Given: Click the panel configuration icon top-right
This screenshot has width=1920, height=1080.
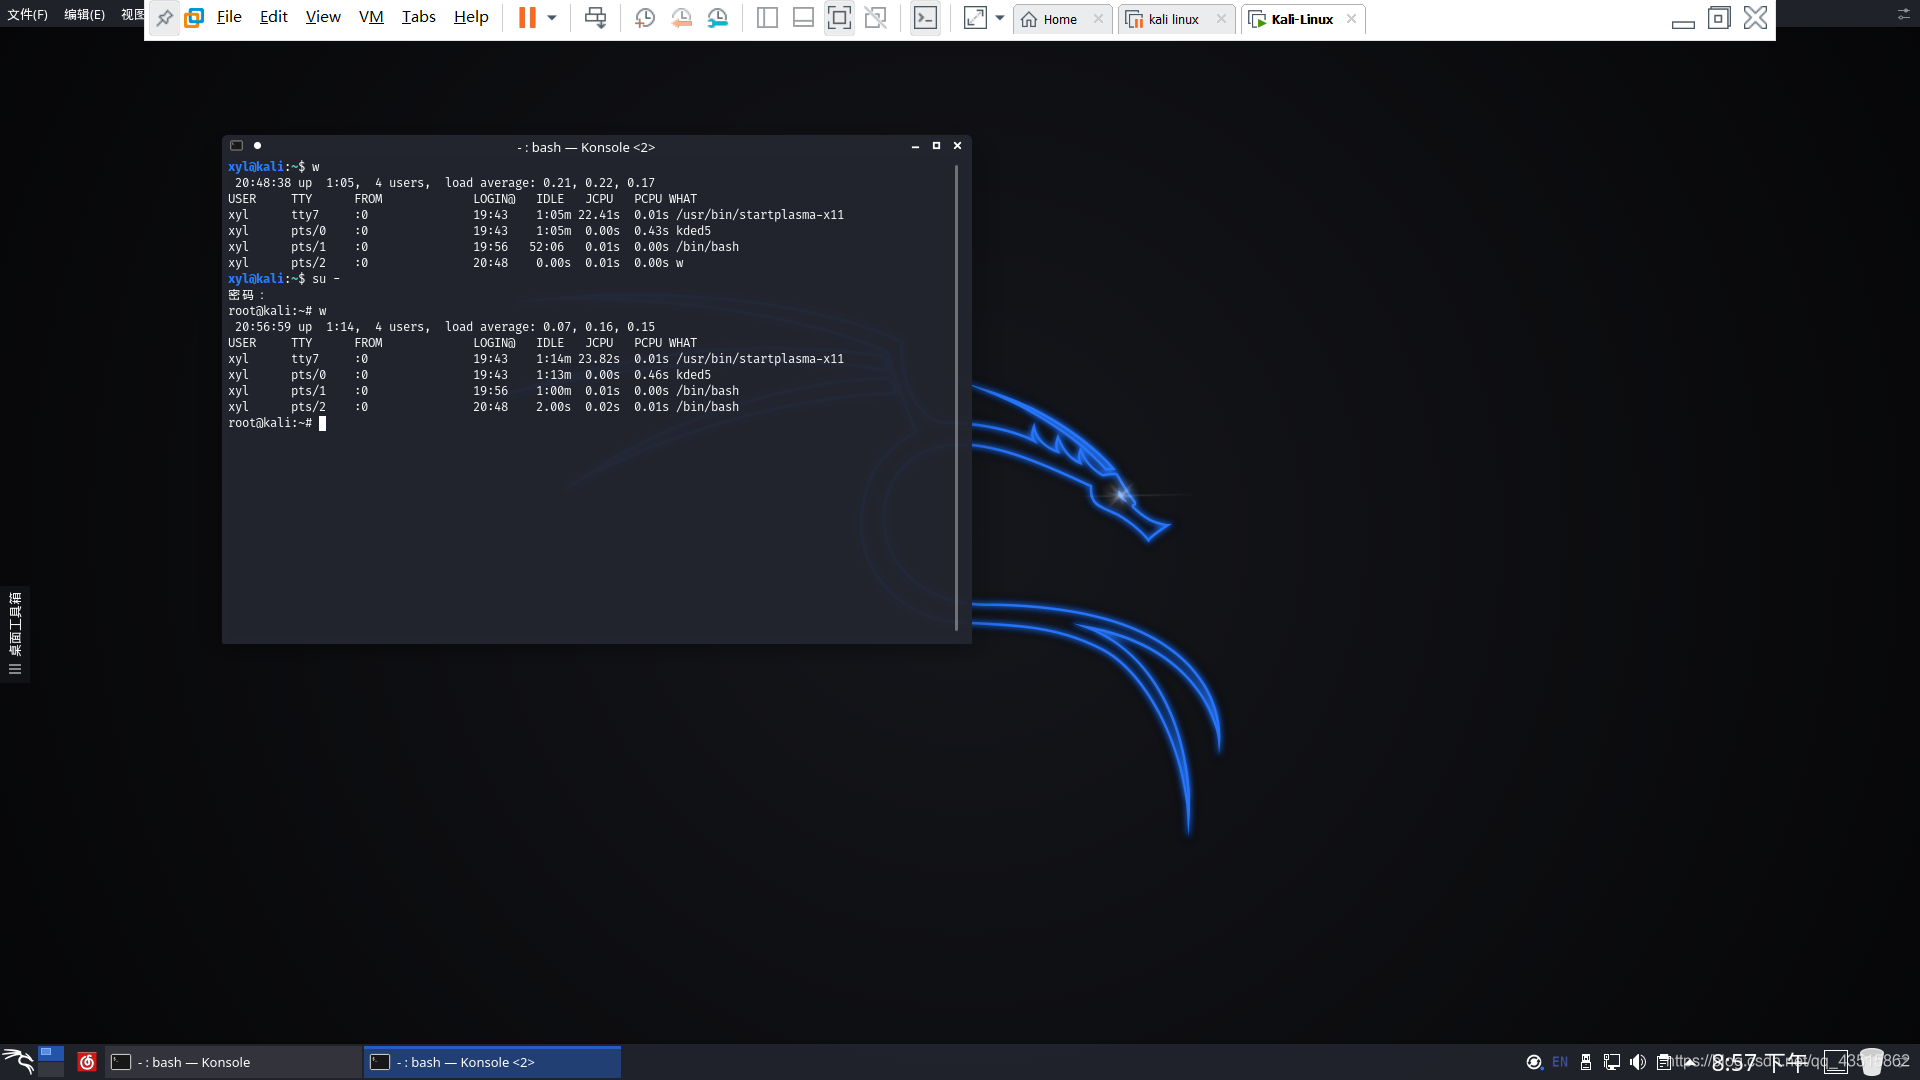Looking at the screenshot, I should pyautogui.click(x=1903, y=14).
